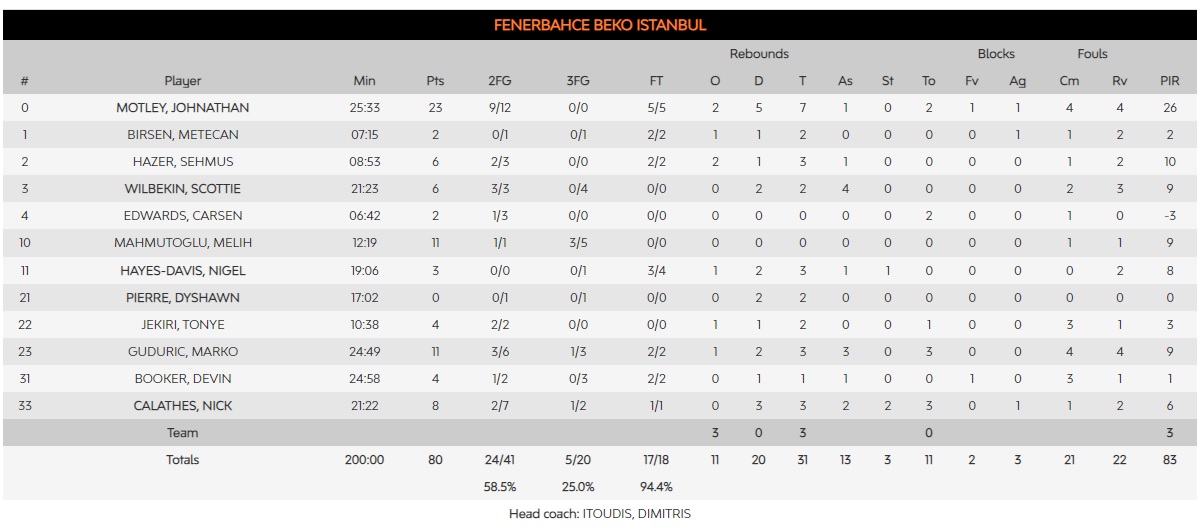Open HAZER, SEHMUS player page
This screenshot has height=531, width=1201.
click(x=183, y=162)
